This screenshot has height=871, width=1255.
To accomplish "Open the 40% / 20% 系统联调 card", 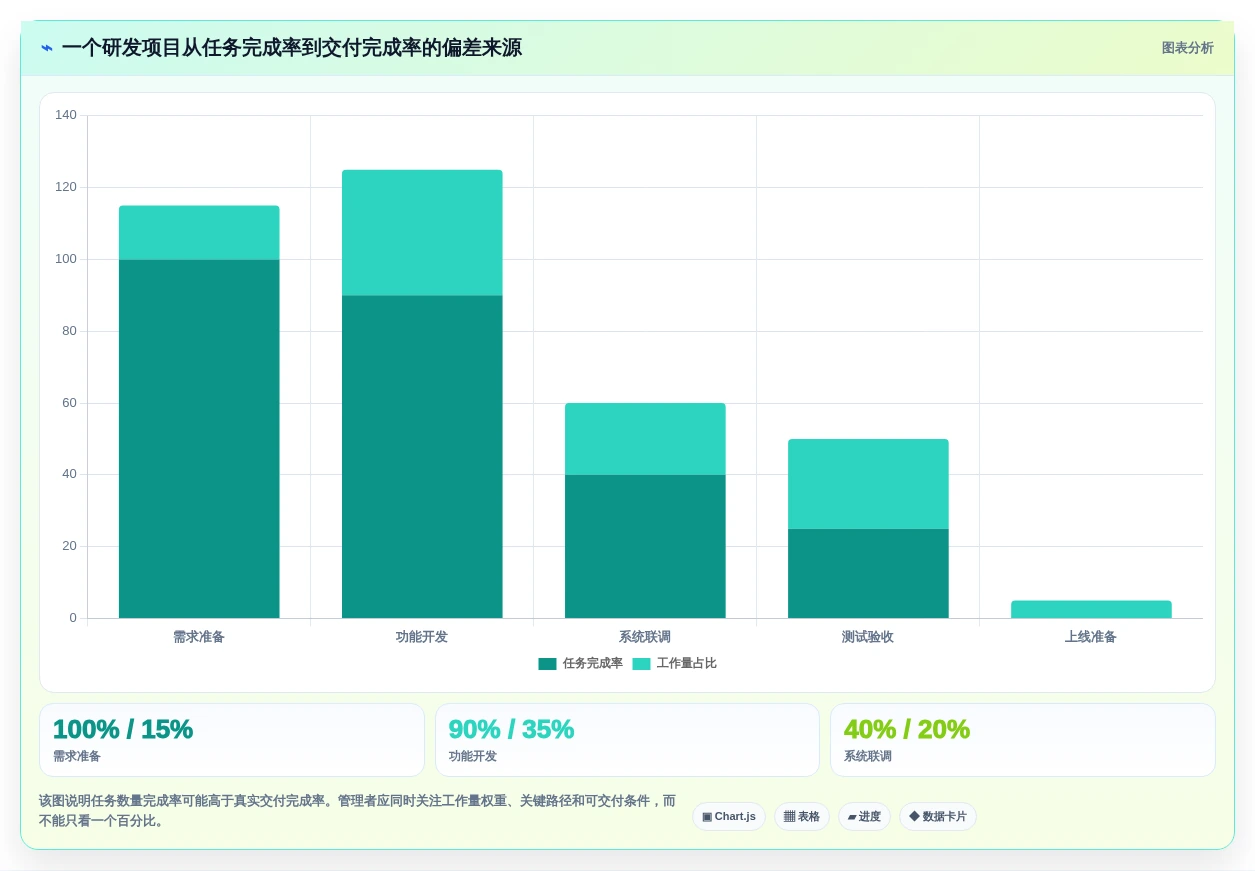I will point(1023,740).
